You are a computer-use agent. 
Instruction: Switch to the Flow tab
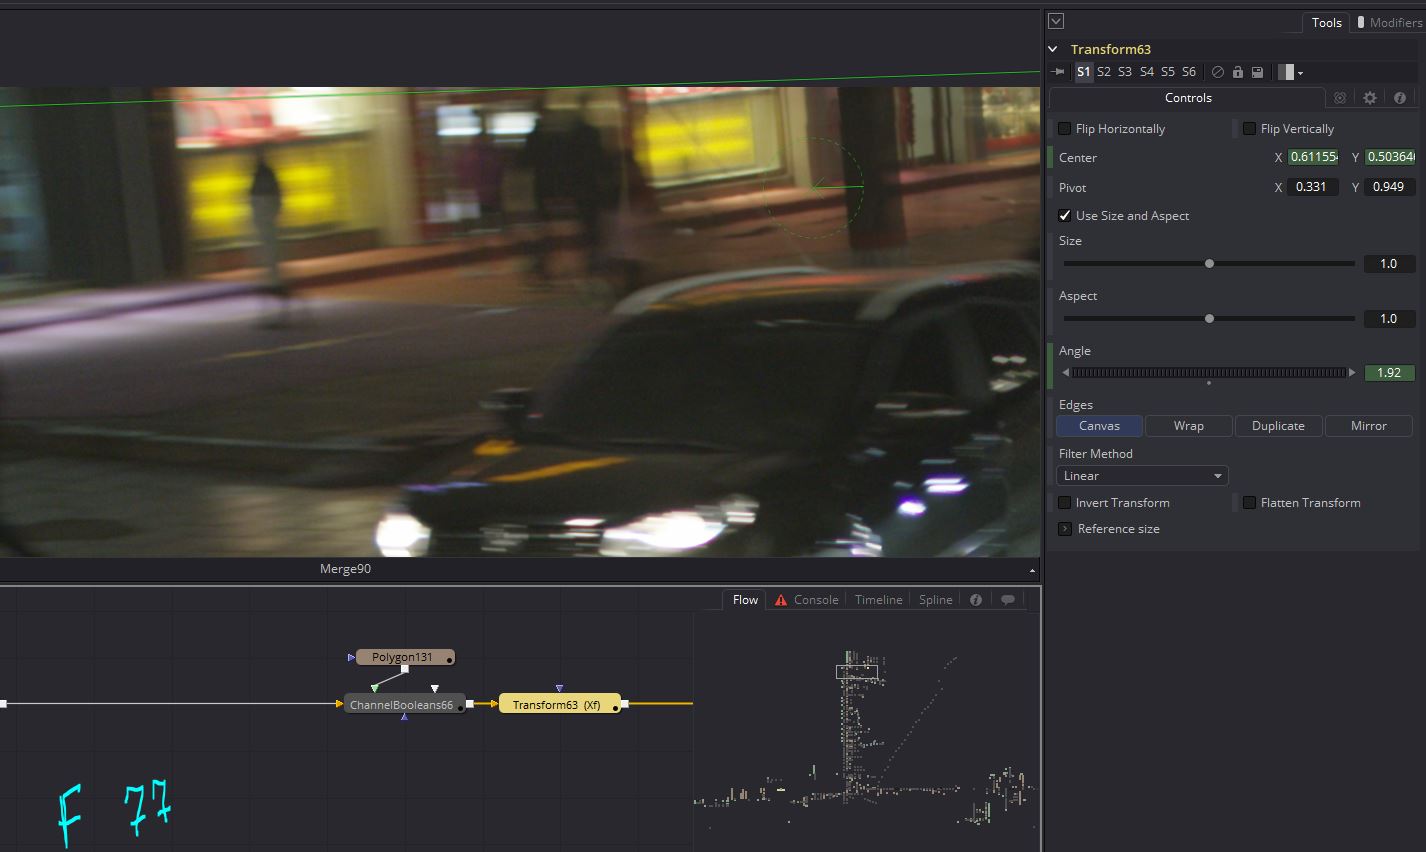(745, 600)
